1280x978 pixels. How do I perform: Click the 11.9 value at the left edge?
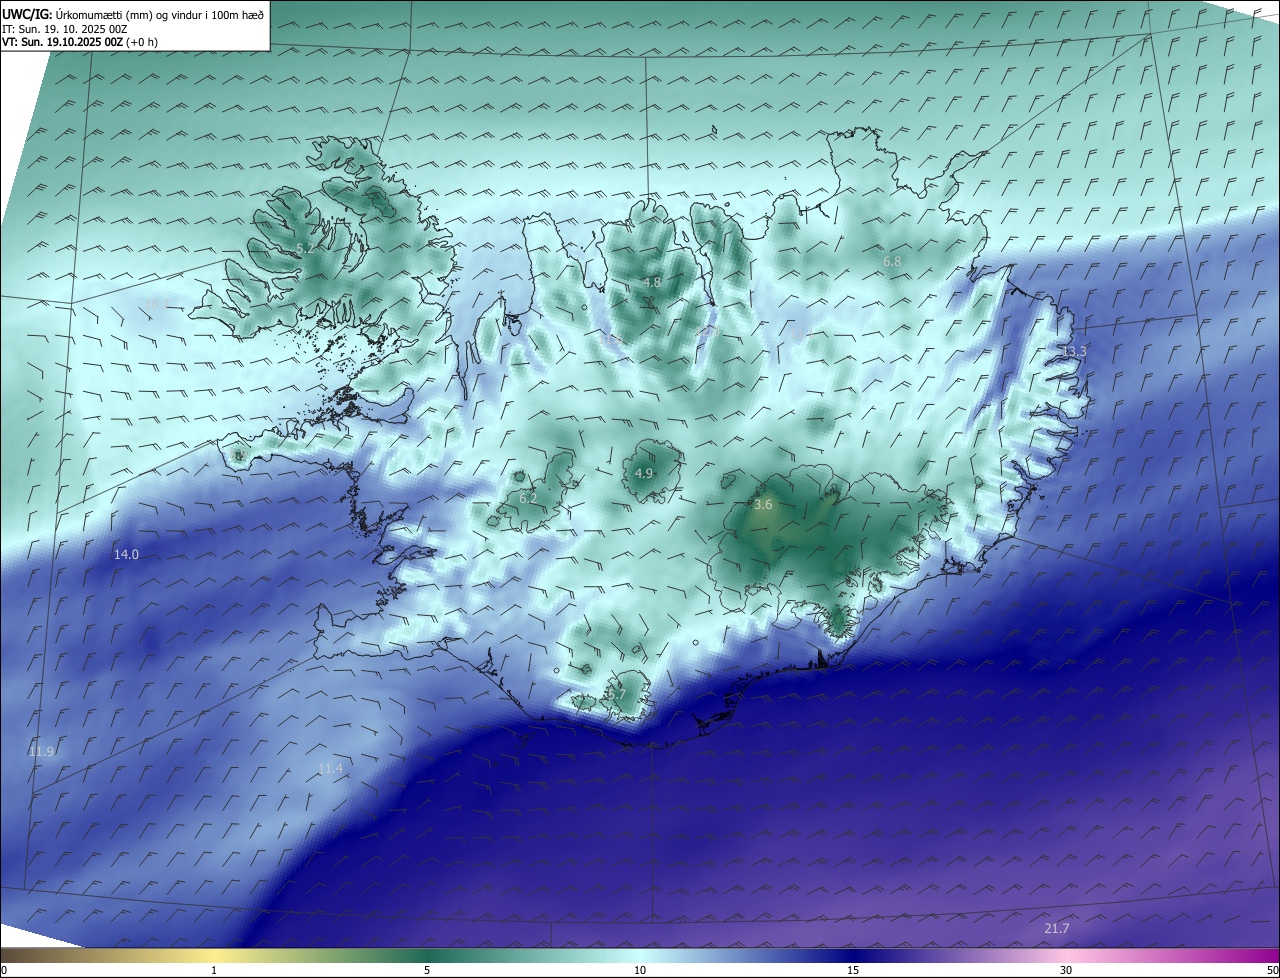pos(41,751)
